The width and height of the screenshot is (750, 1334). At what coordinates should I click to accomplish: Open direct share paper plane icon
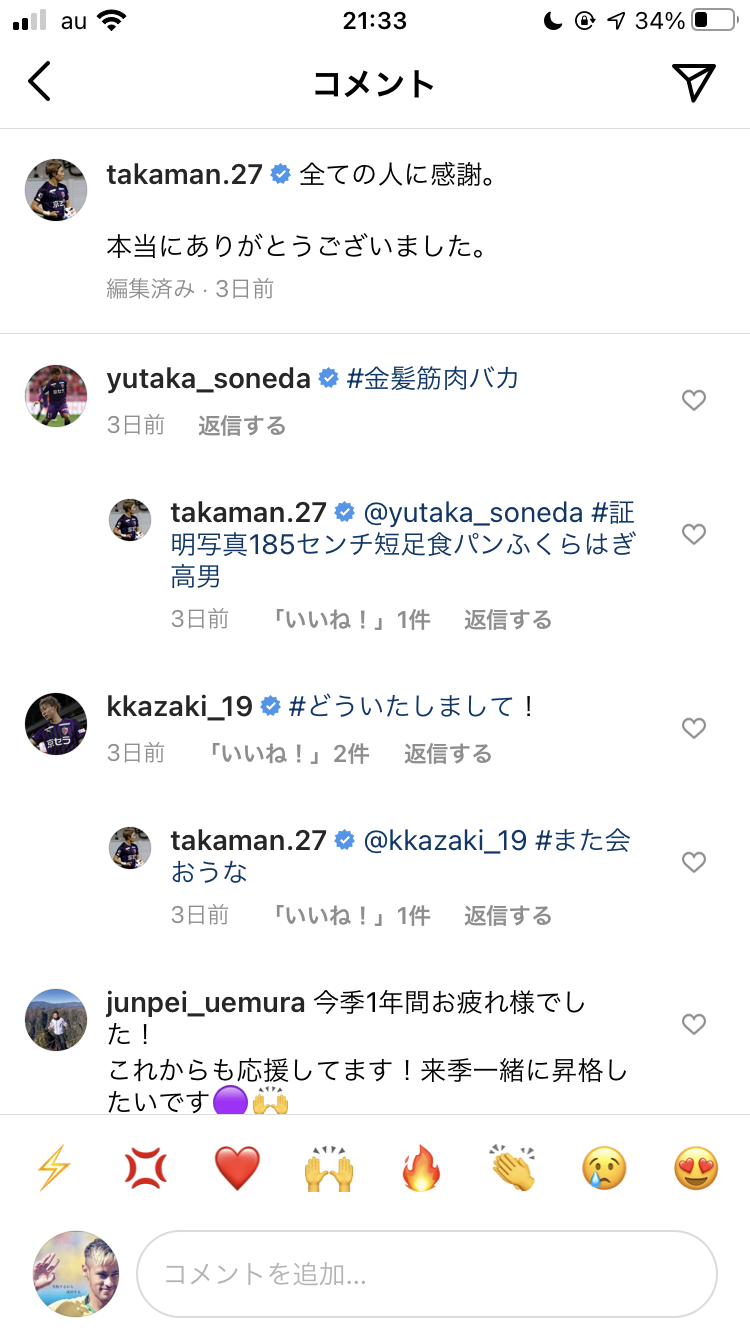693,82
